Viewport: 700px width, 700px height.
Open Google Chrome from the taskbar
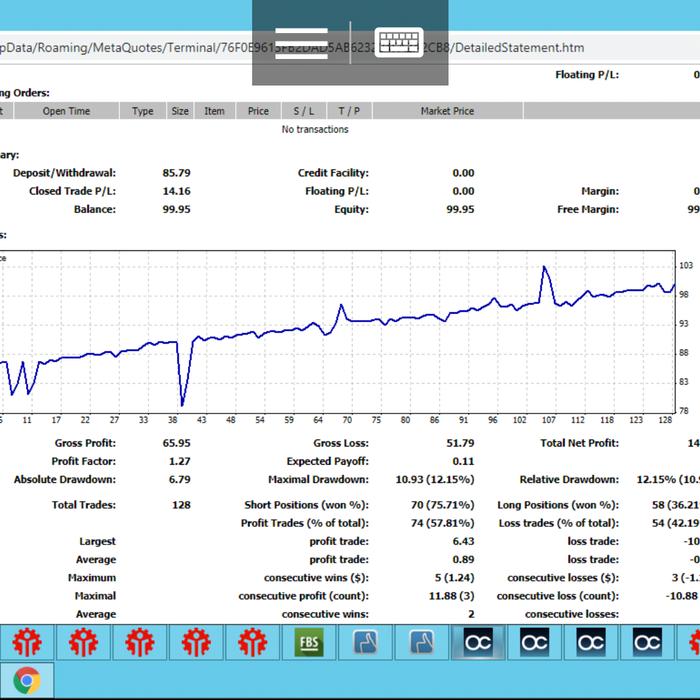(x=27, y=682)
